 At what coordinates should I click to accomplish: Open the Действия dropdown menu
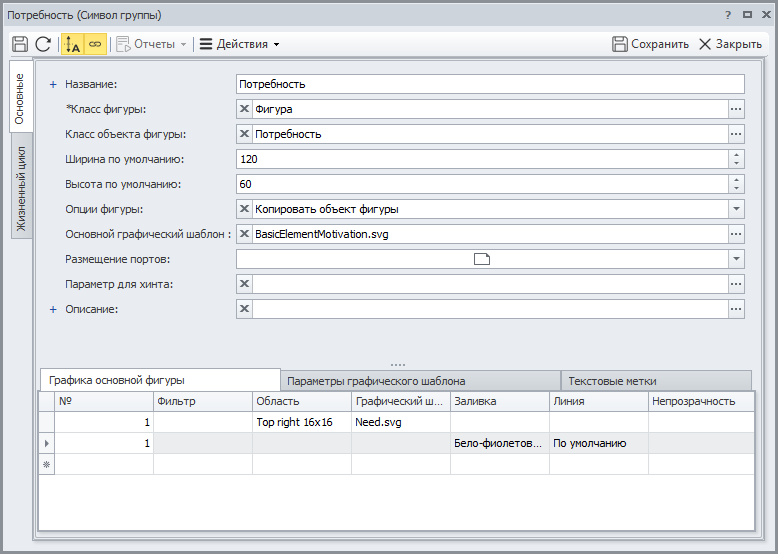click(240, 44)
